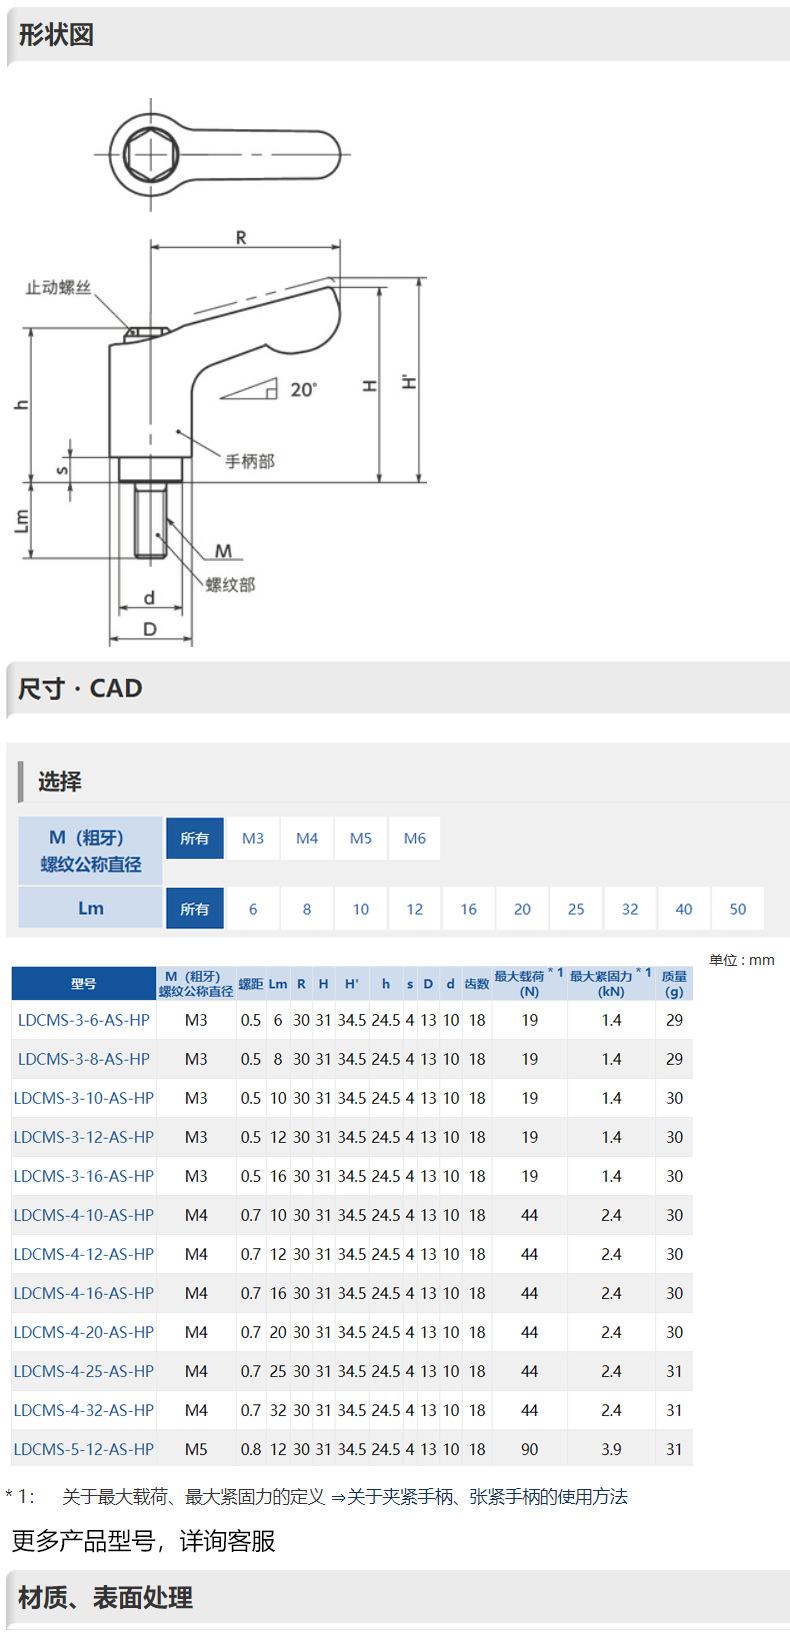The image size is (790, 1636).
Task: Open model LDCMS-4-32-AS-HP link
Action: pyautogui.click(x=84, y=1410)
